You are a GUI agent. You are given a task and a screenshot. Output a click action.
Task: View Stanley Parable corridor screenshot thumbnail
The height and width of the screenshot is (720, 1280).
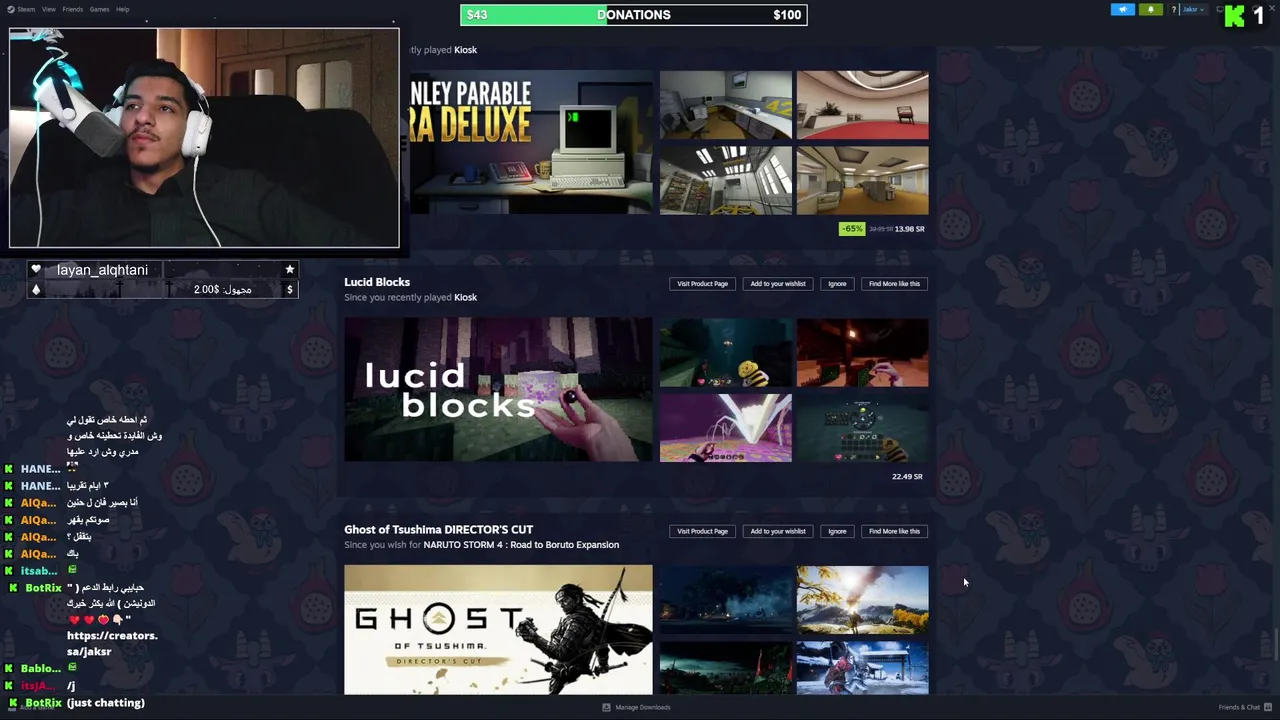pos(725,181)
